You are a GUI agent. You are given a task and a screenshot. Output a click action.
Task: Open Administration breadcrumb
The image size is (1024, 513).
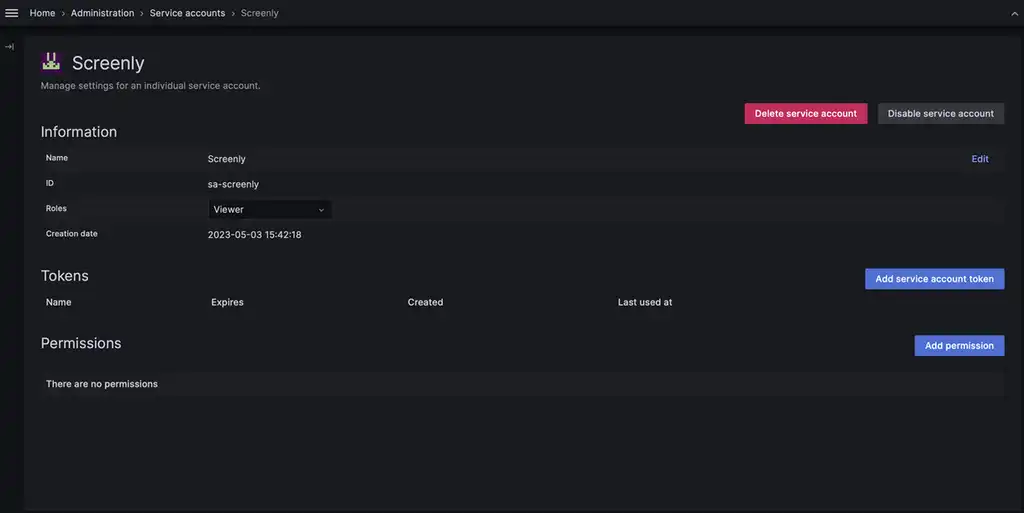103,13
